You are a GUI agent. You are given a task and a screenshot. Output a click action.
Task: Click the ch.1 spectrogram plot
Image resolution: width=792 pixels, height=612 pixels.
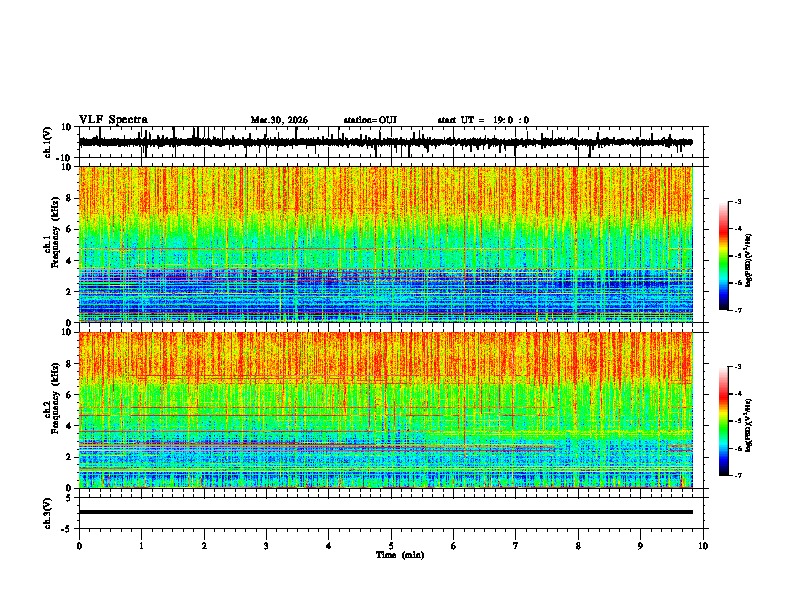pyautogui.click(x=386, y=244)
